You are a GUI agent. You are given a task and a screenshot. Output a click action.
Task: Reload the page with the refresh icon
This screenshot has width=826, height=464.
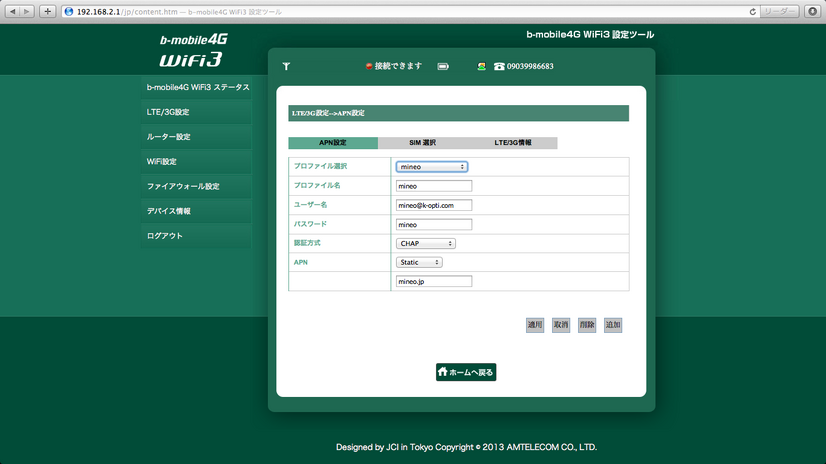pos(752,12)
